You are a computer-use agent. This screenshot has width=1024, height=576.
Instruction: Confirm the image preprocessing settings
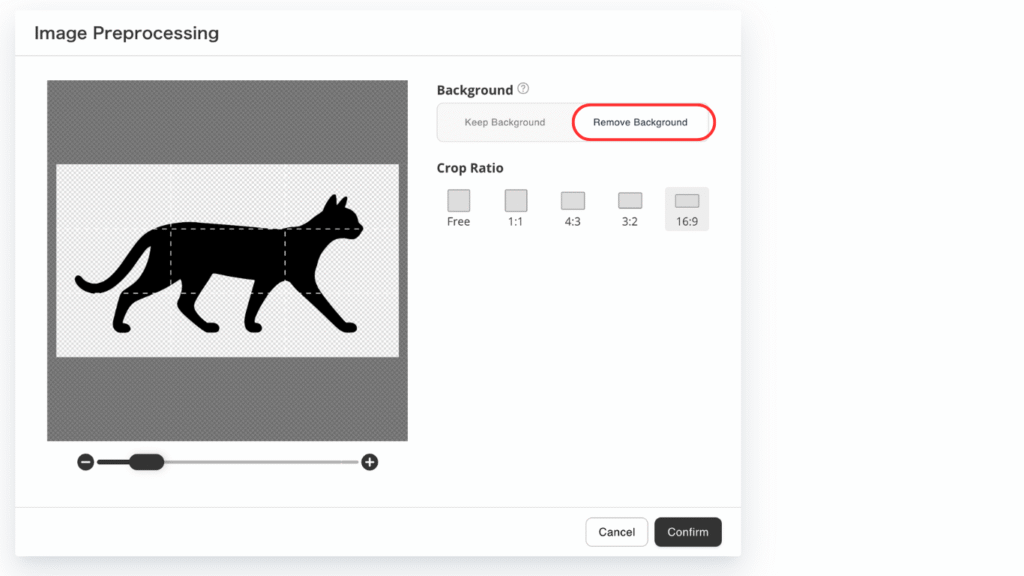688,532
